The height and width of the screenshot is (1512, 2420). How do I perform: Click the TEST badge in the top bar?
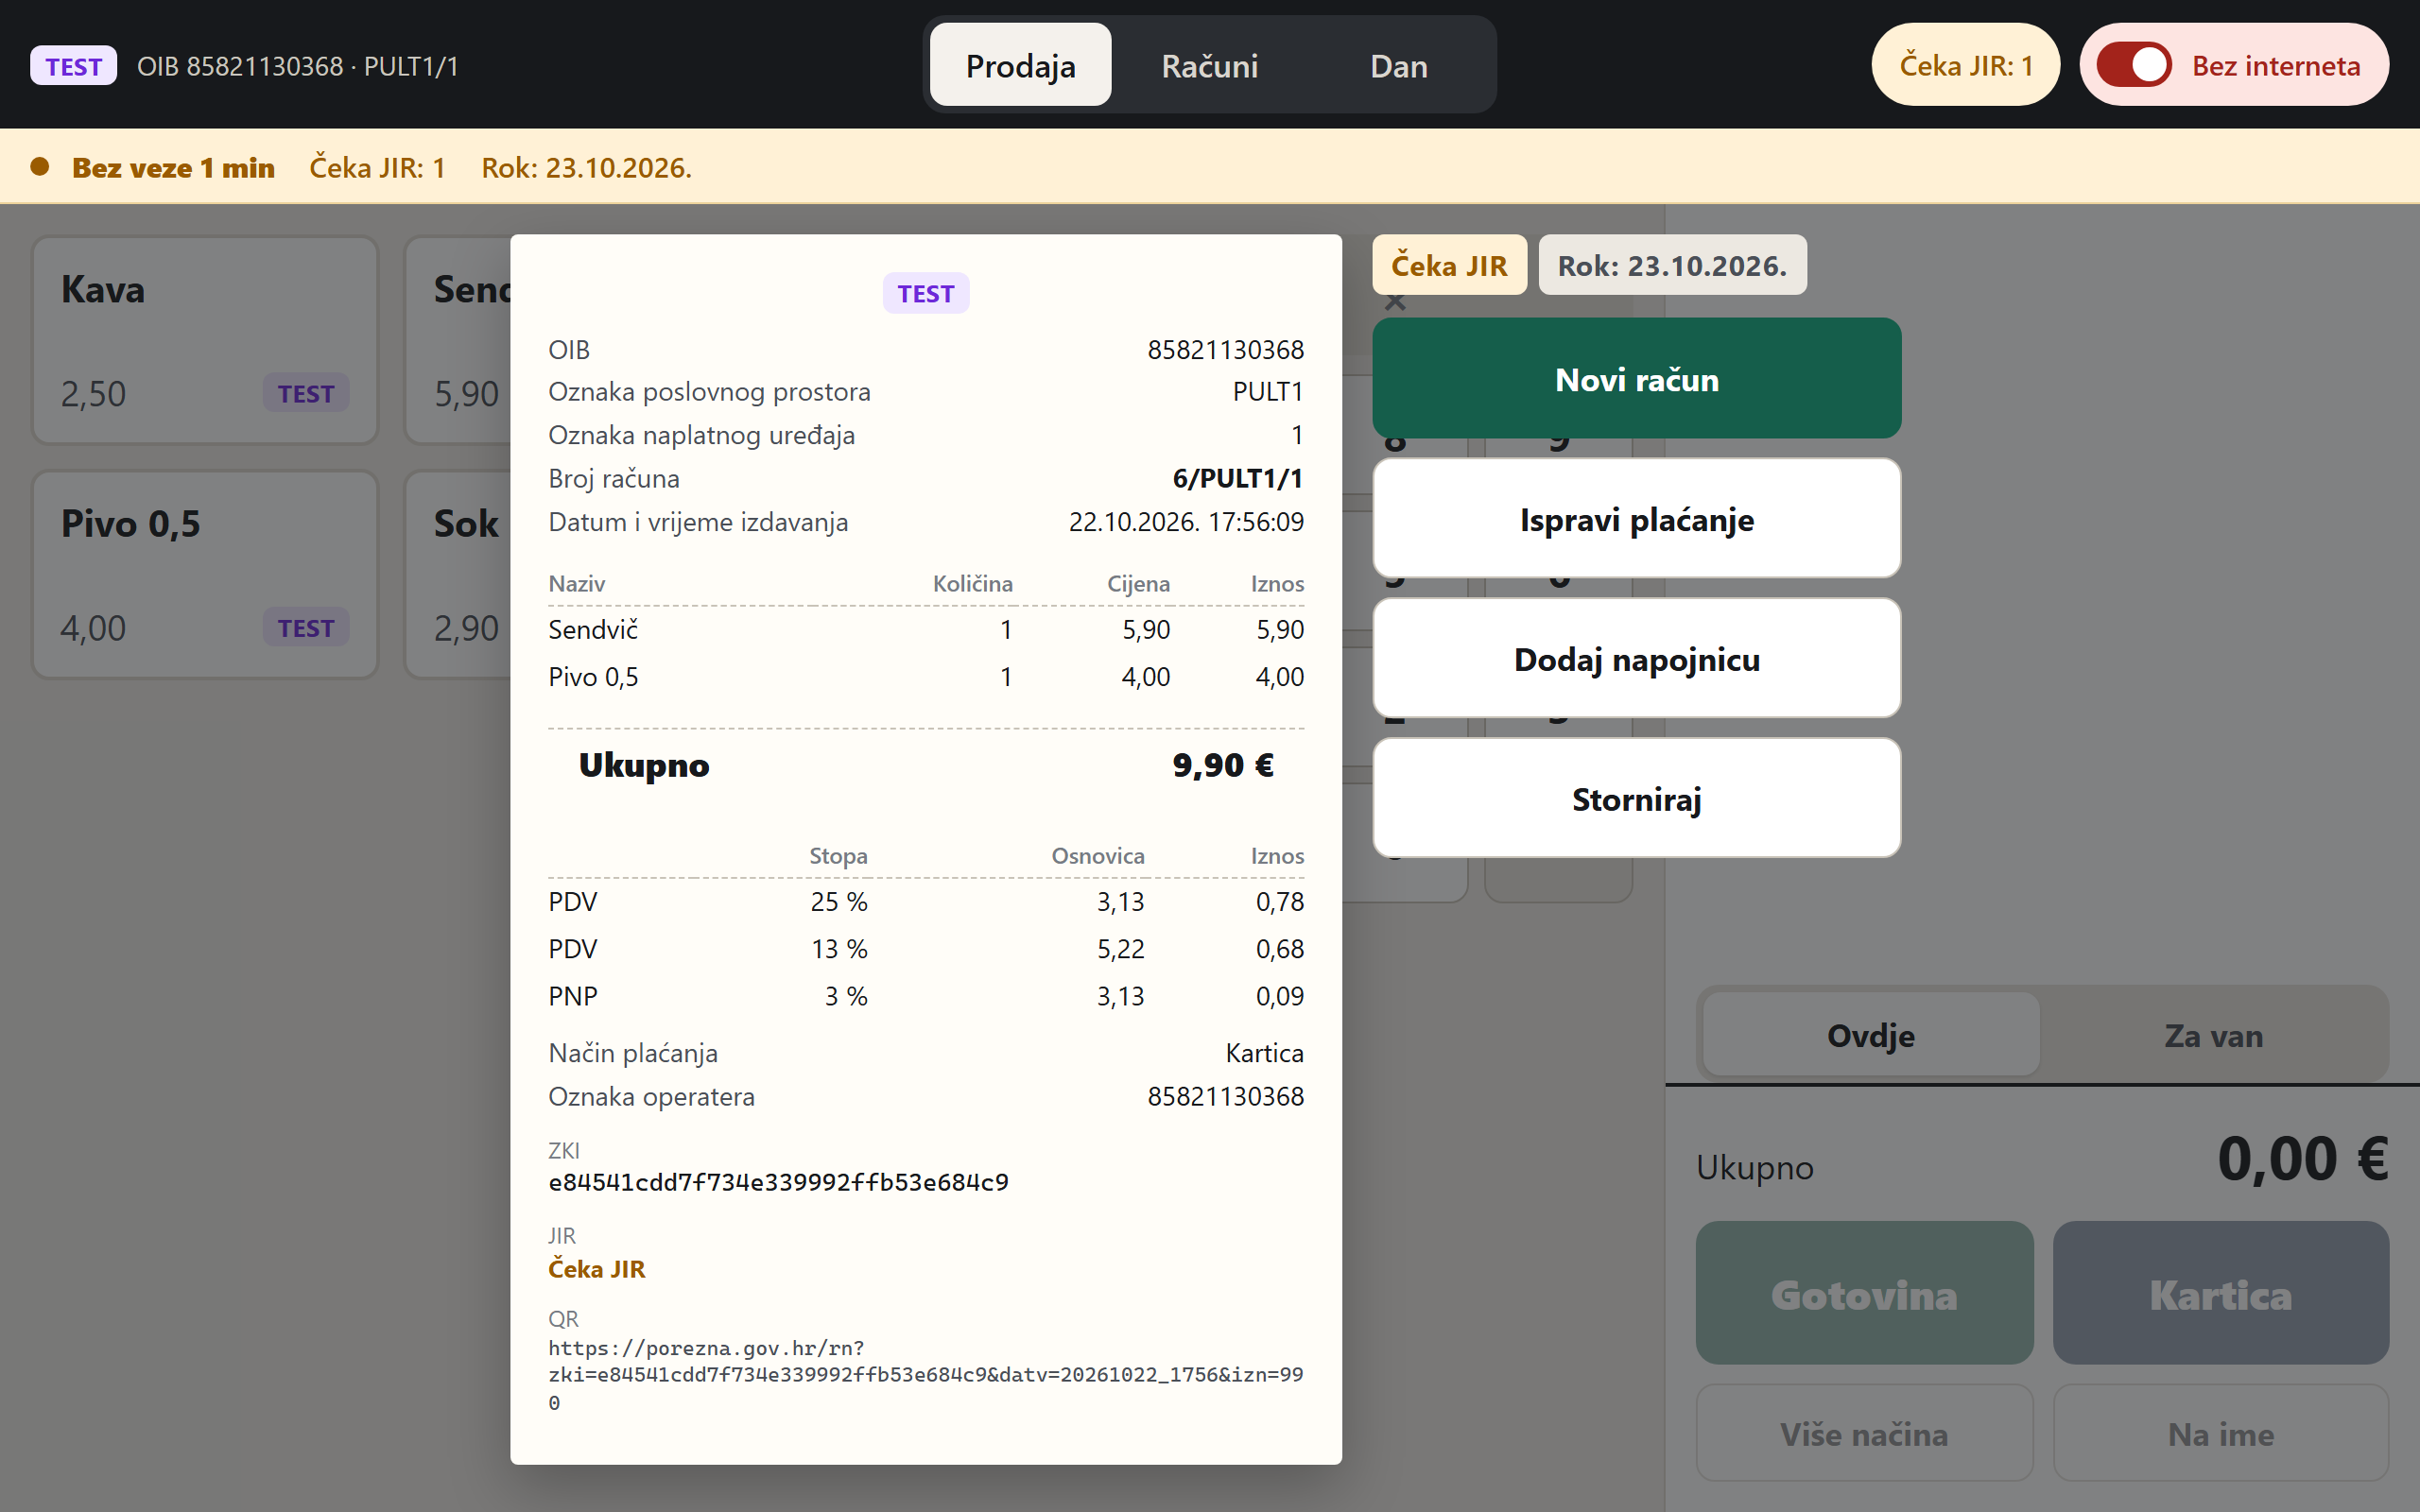pos(73,66)
